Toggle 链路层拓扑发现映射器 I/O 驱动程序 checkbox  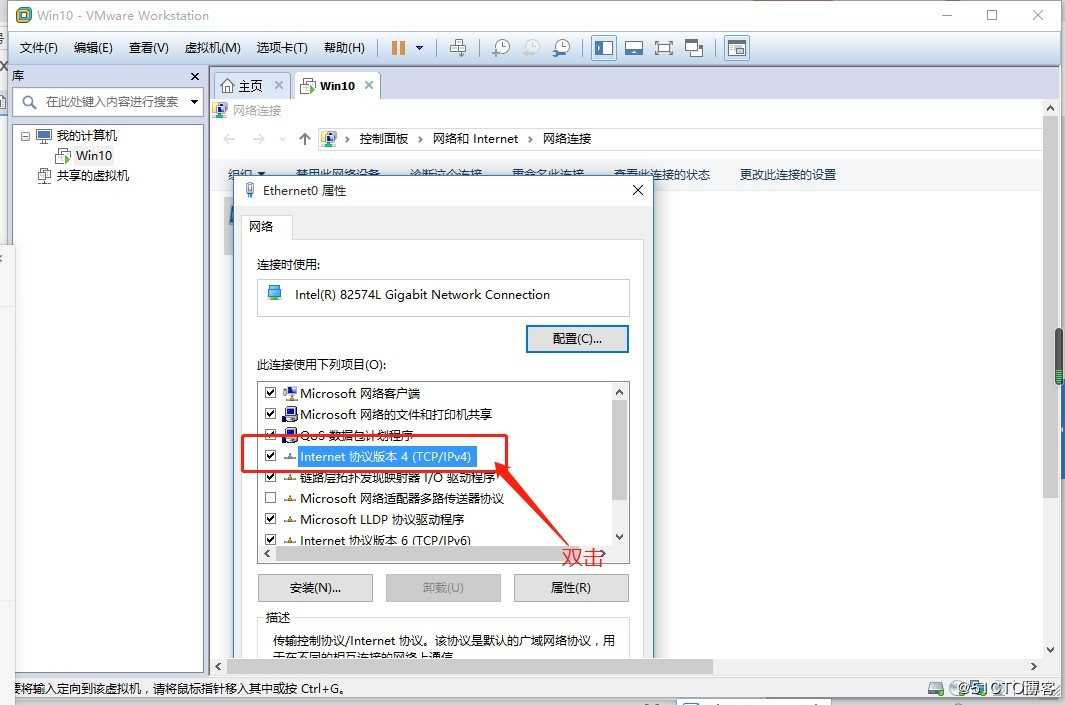[x=270, y=477]
